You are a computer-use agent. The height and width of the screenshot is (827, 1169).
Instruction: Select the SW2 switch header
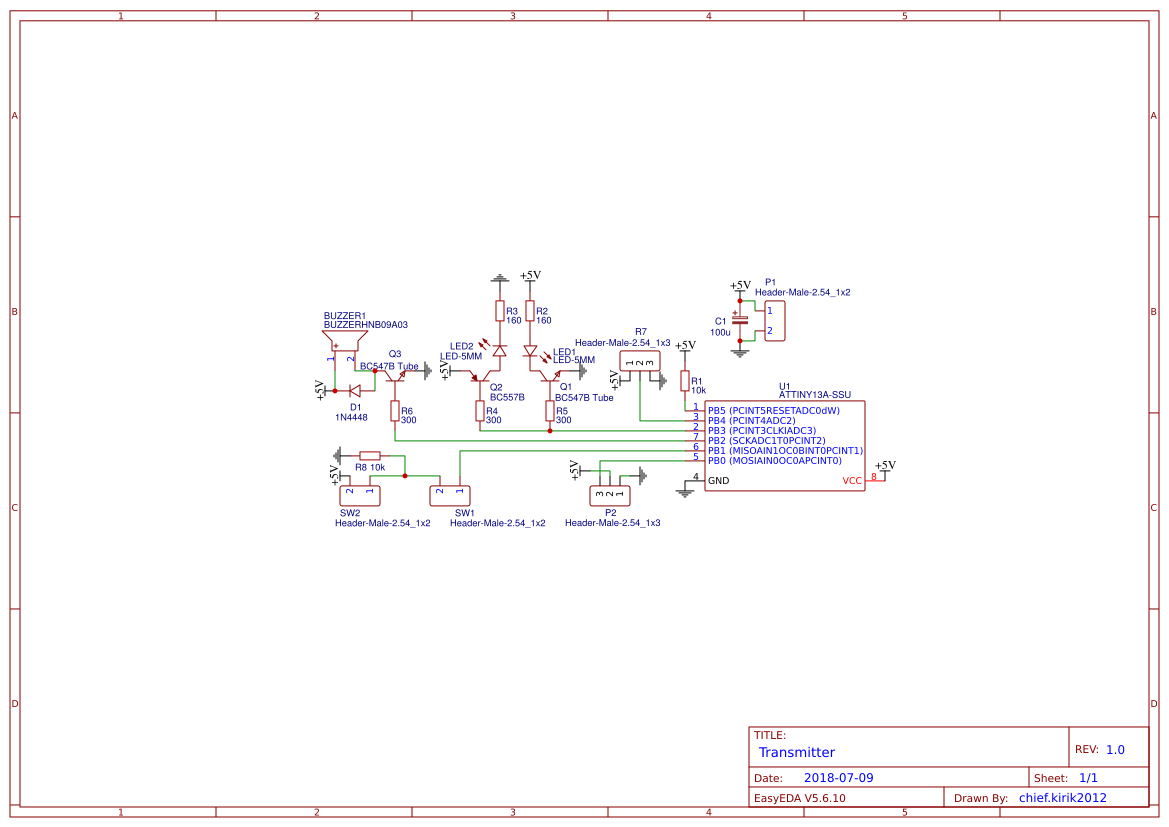362,494
